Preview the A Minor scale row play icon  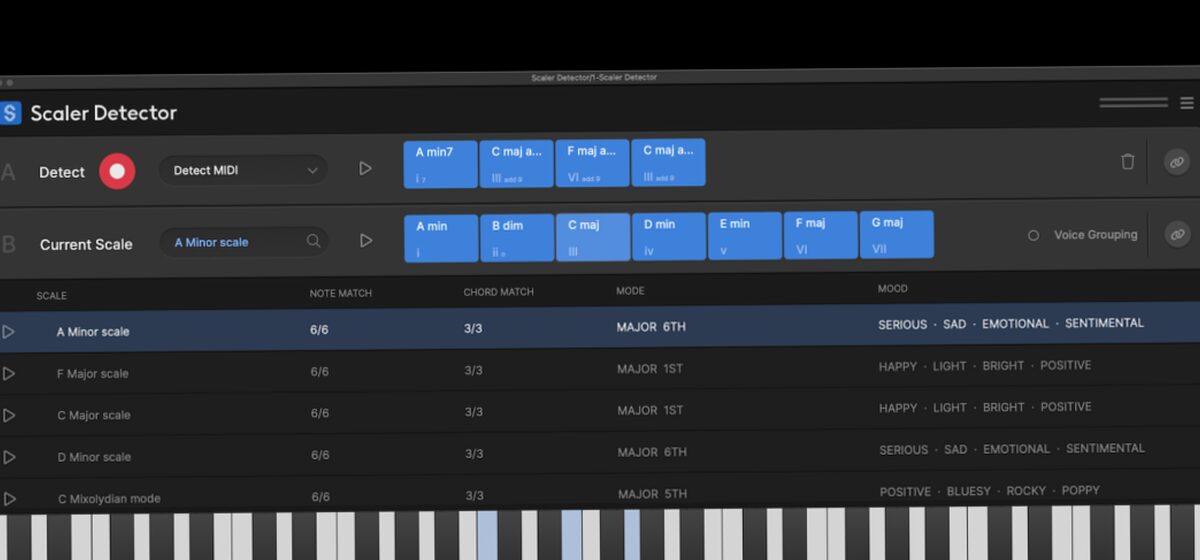point(9,332)
